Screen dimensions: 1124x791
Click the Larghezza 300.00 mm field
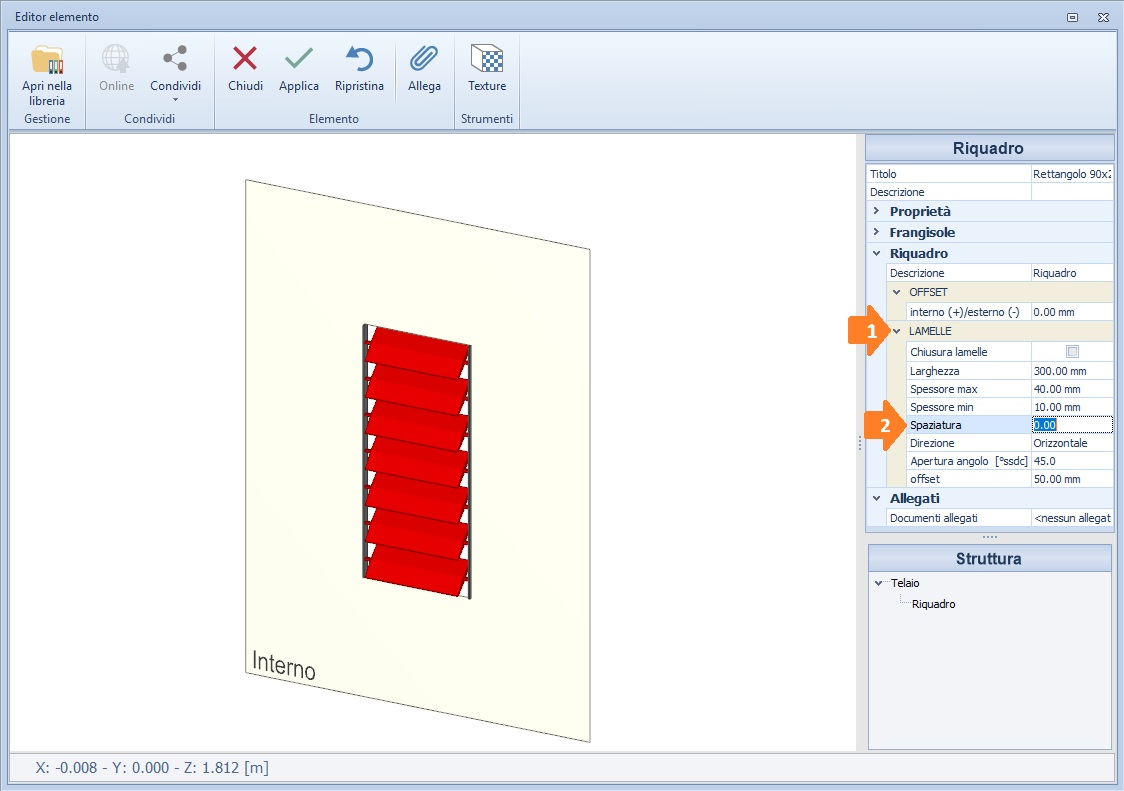coord(1071,371)
